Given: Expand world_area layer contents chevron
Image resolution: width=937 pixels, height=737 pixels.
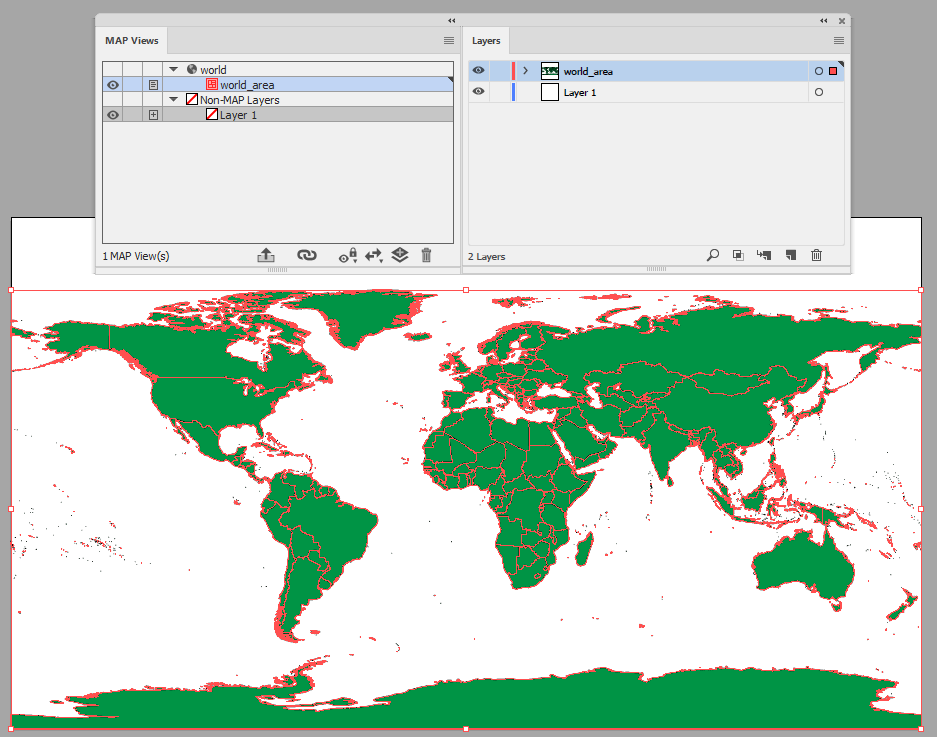Looking at the screenshot, I should coord(525,71).
